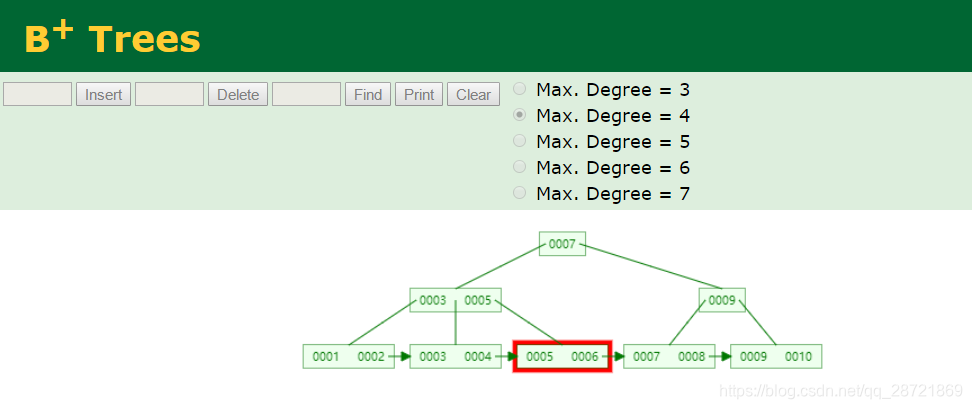Click key 0005 in the internal node
This screenshot has width=972, height=409.
click(x=478, y=301)
